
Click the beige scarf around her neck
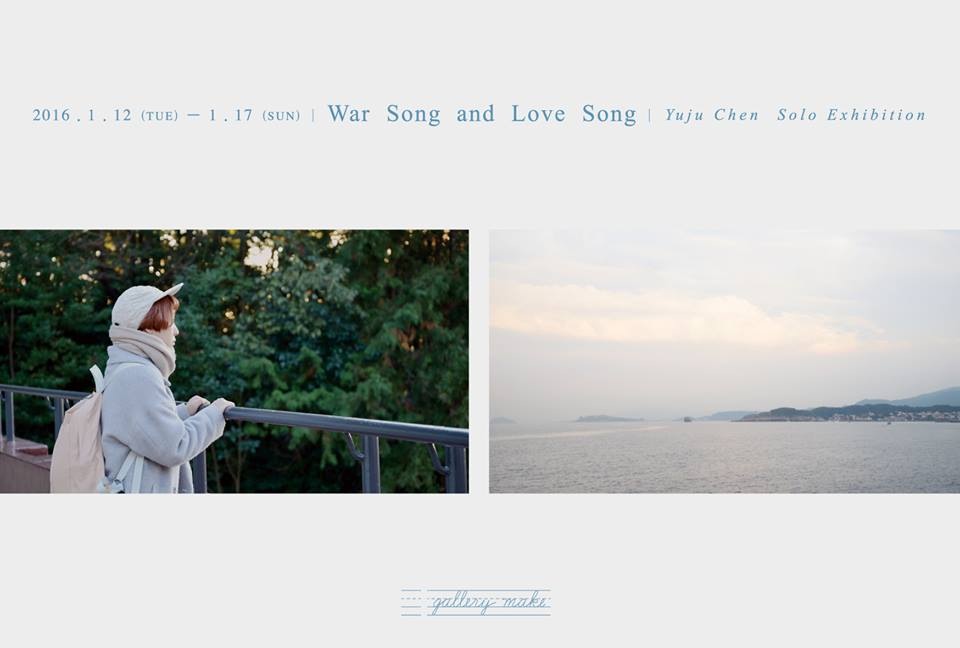tap(144, 345)
